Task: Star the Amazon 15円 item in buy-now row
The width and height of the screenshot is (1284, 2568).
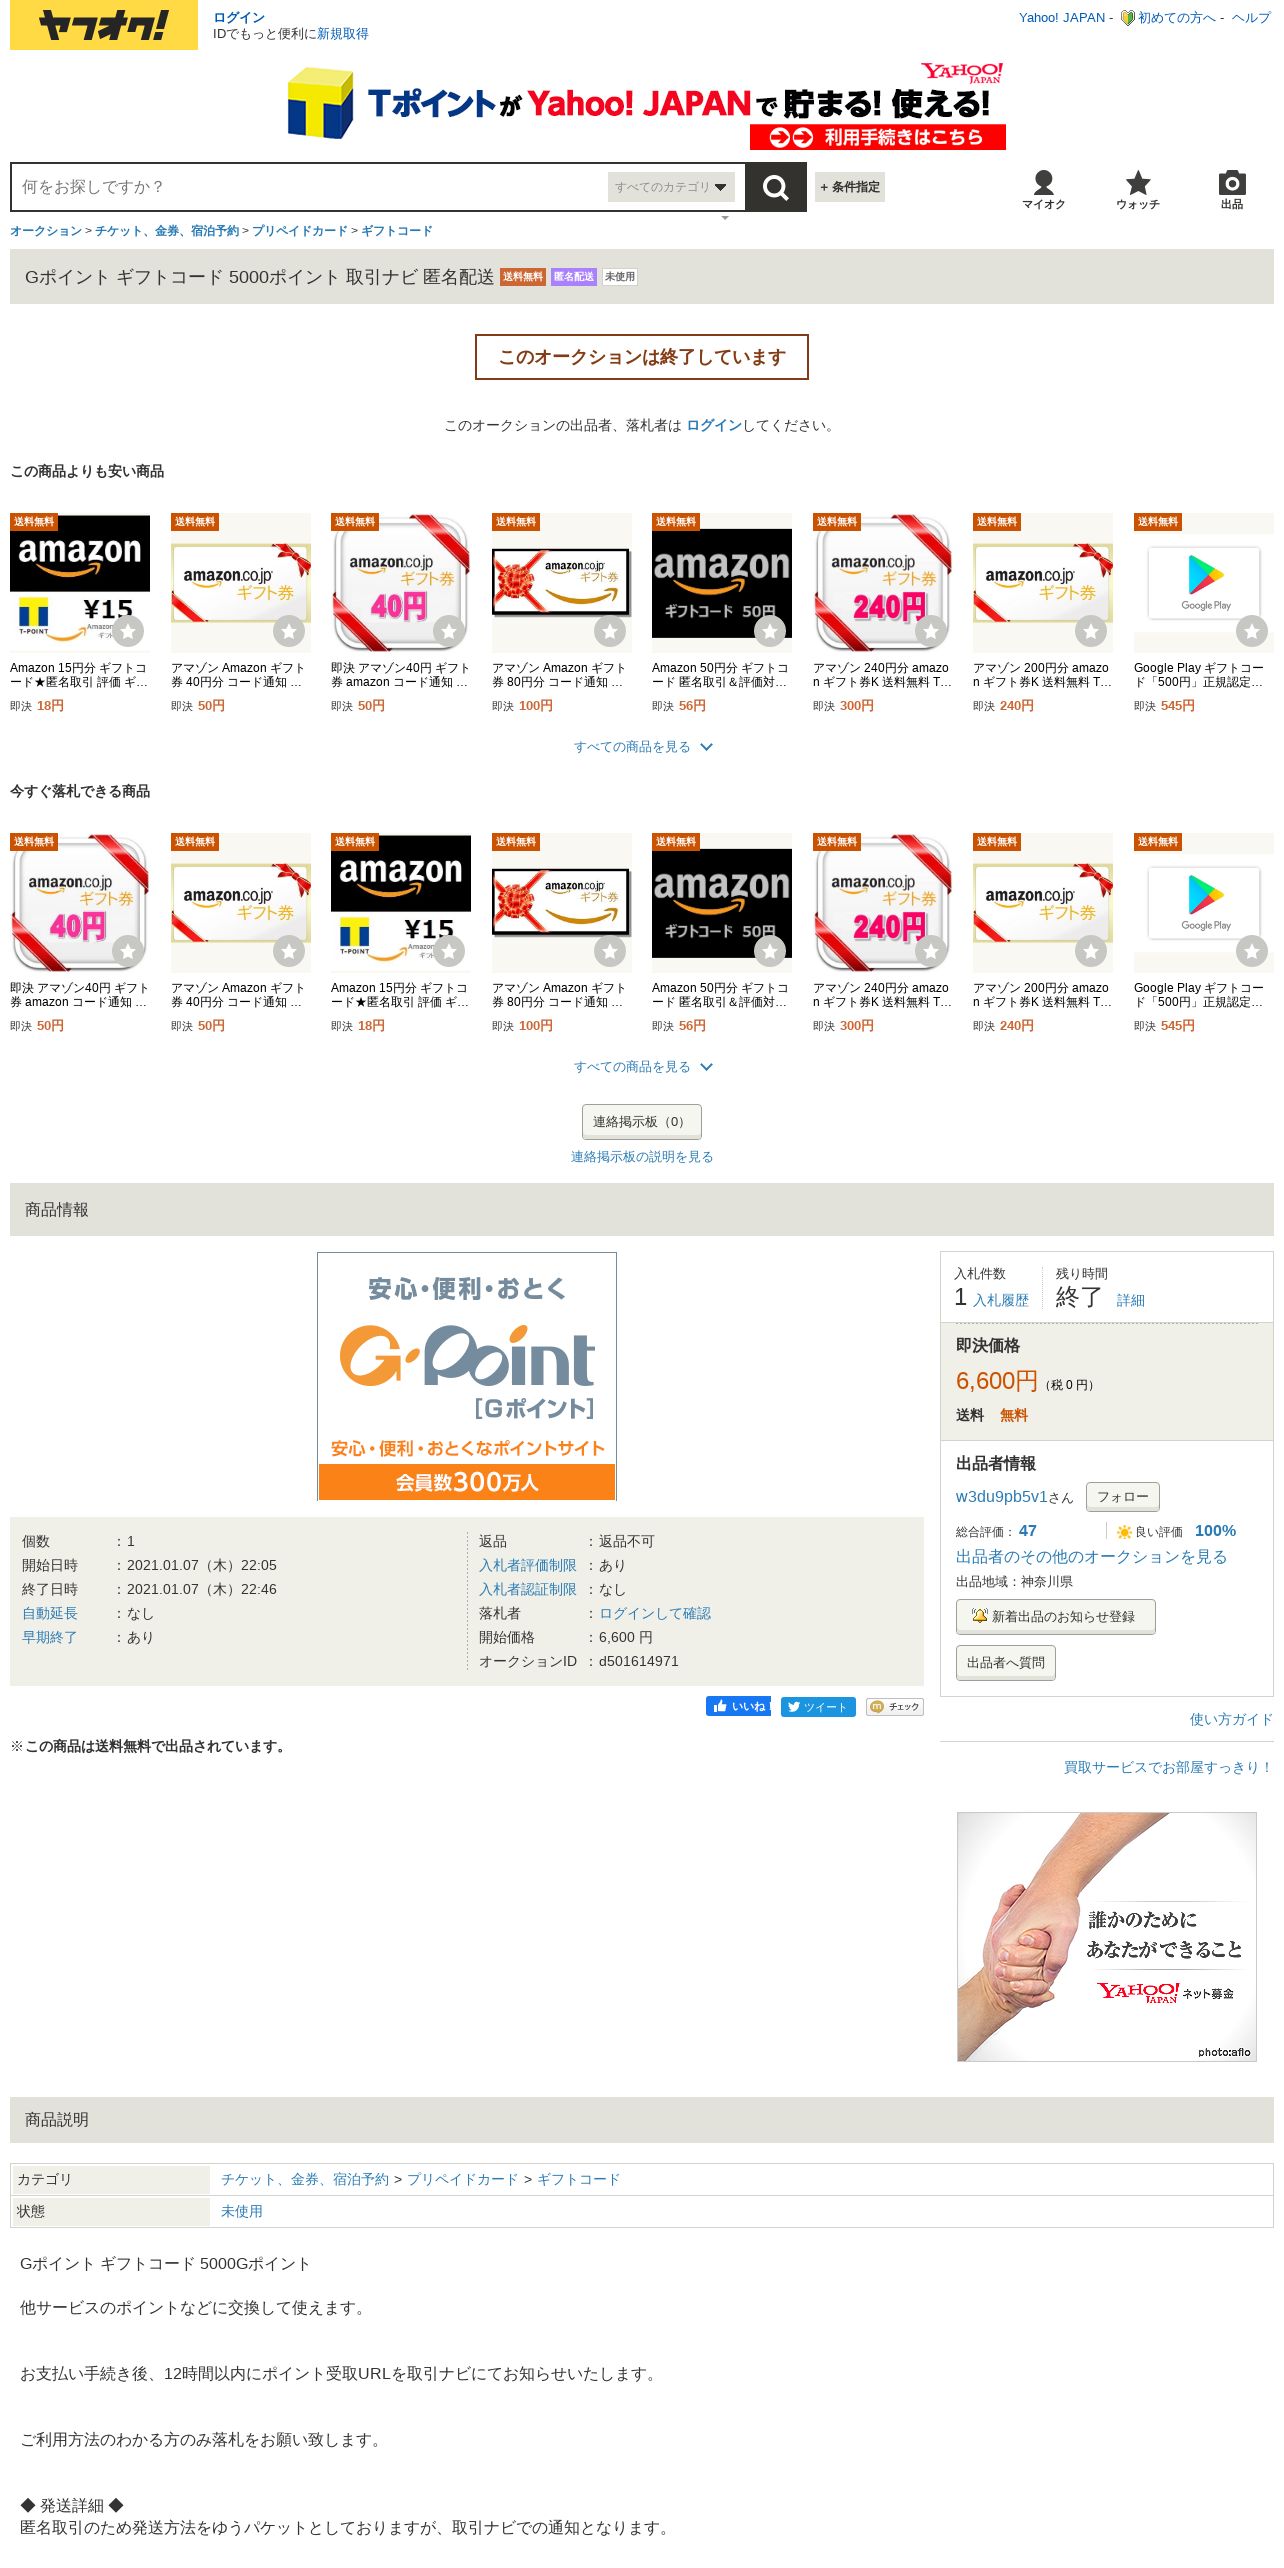Action: (449, 951)
